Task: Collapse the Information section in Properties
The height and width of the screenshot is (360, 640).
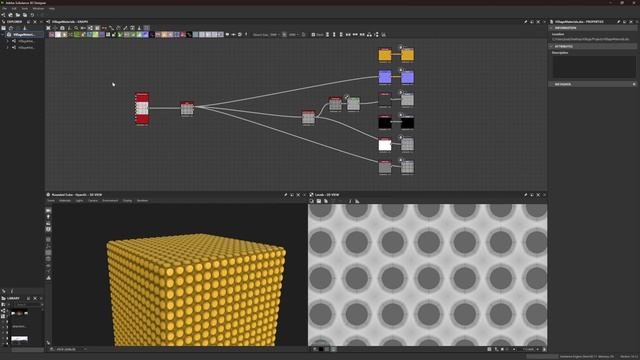Action: click(x=551, y=28)
